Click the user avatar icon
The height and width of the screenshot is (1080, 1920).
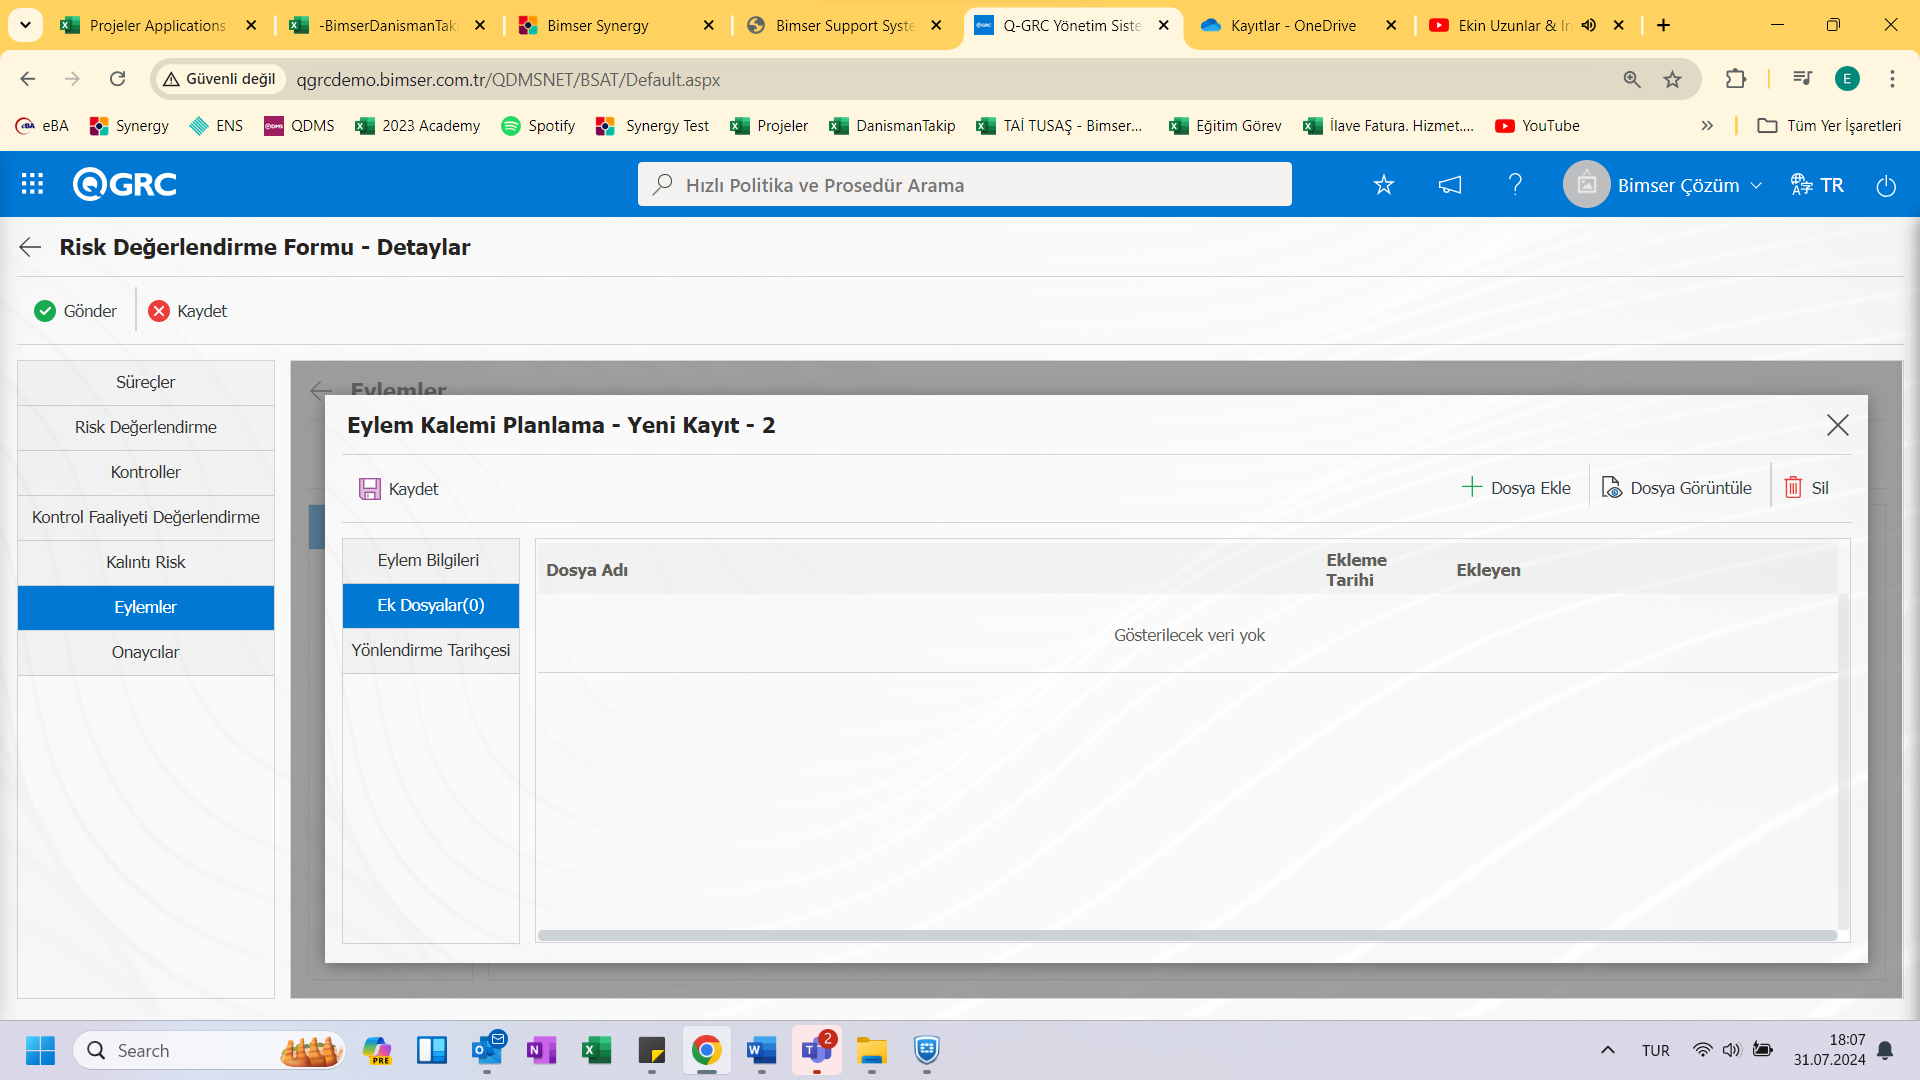tap(1586, 184)
